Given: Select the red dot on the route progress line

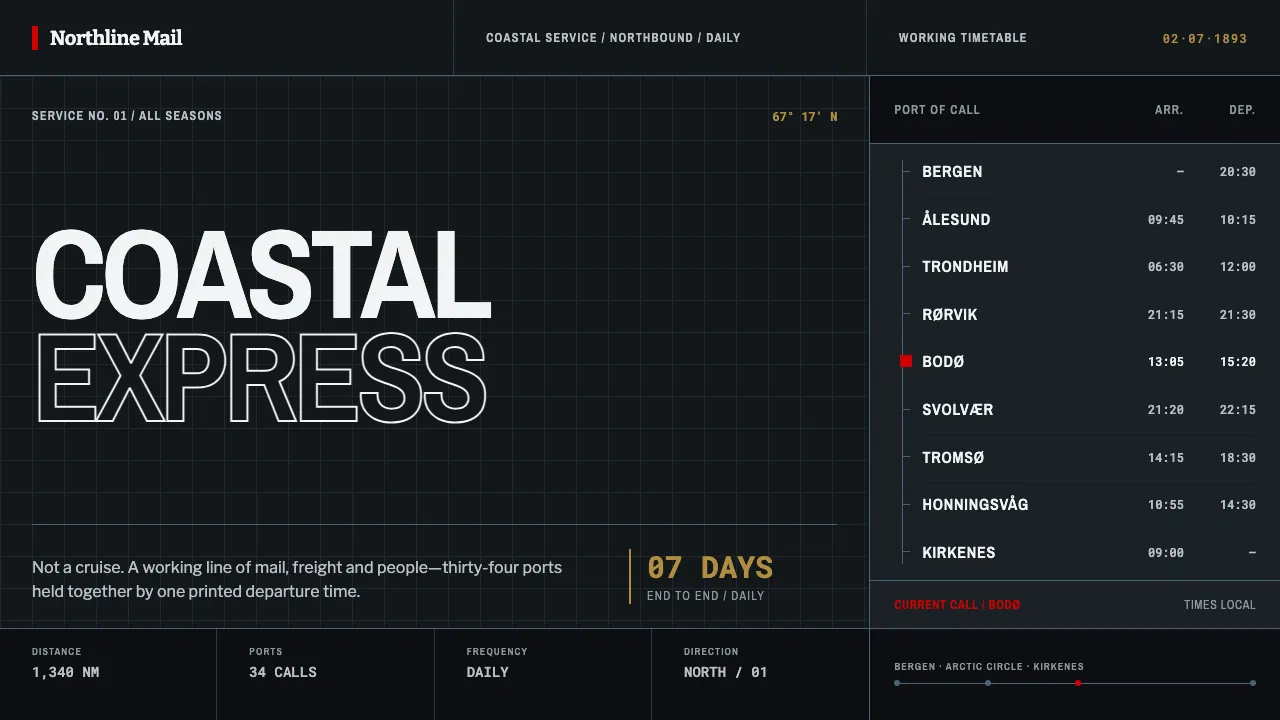Looking at the screenshot, I should pyautogui.click(x=1077, y=683).
